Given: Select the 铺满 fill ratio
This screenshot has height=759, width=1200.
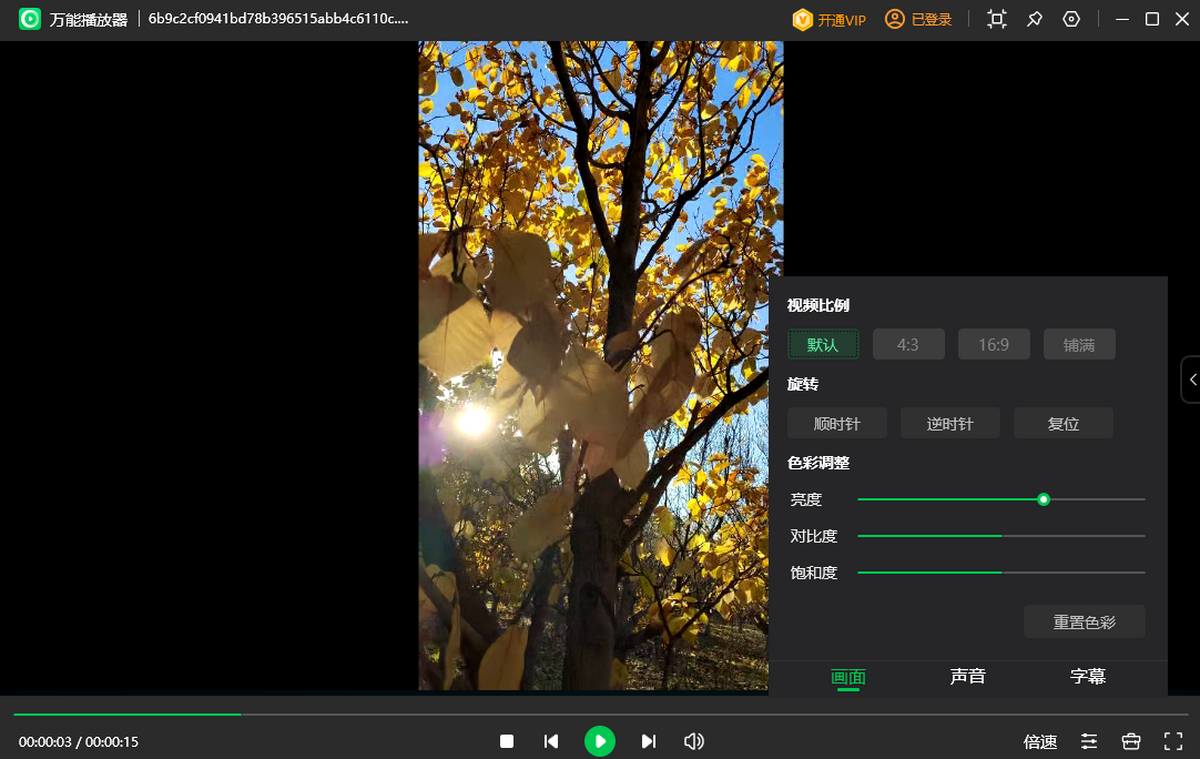Looking at the screenshot, I should tap(1079, 345).
